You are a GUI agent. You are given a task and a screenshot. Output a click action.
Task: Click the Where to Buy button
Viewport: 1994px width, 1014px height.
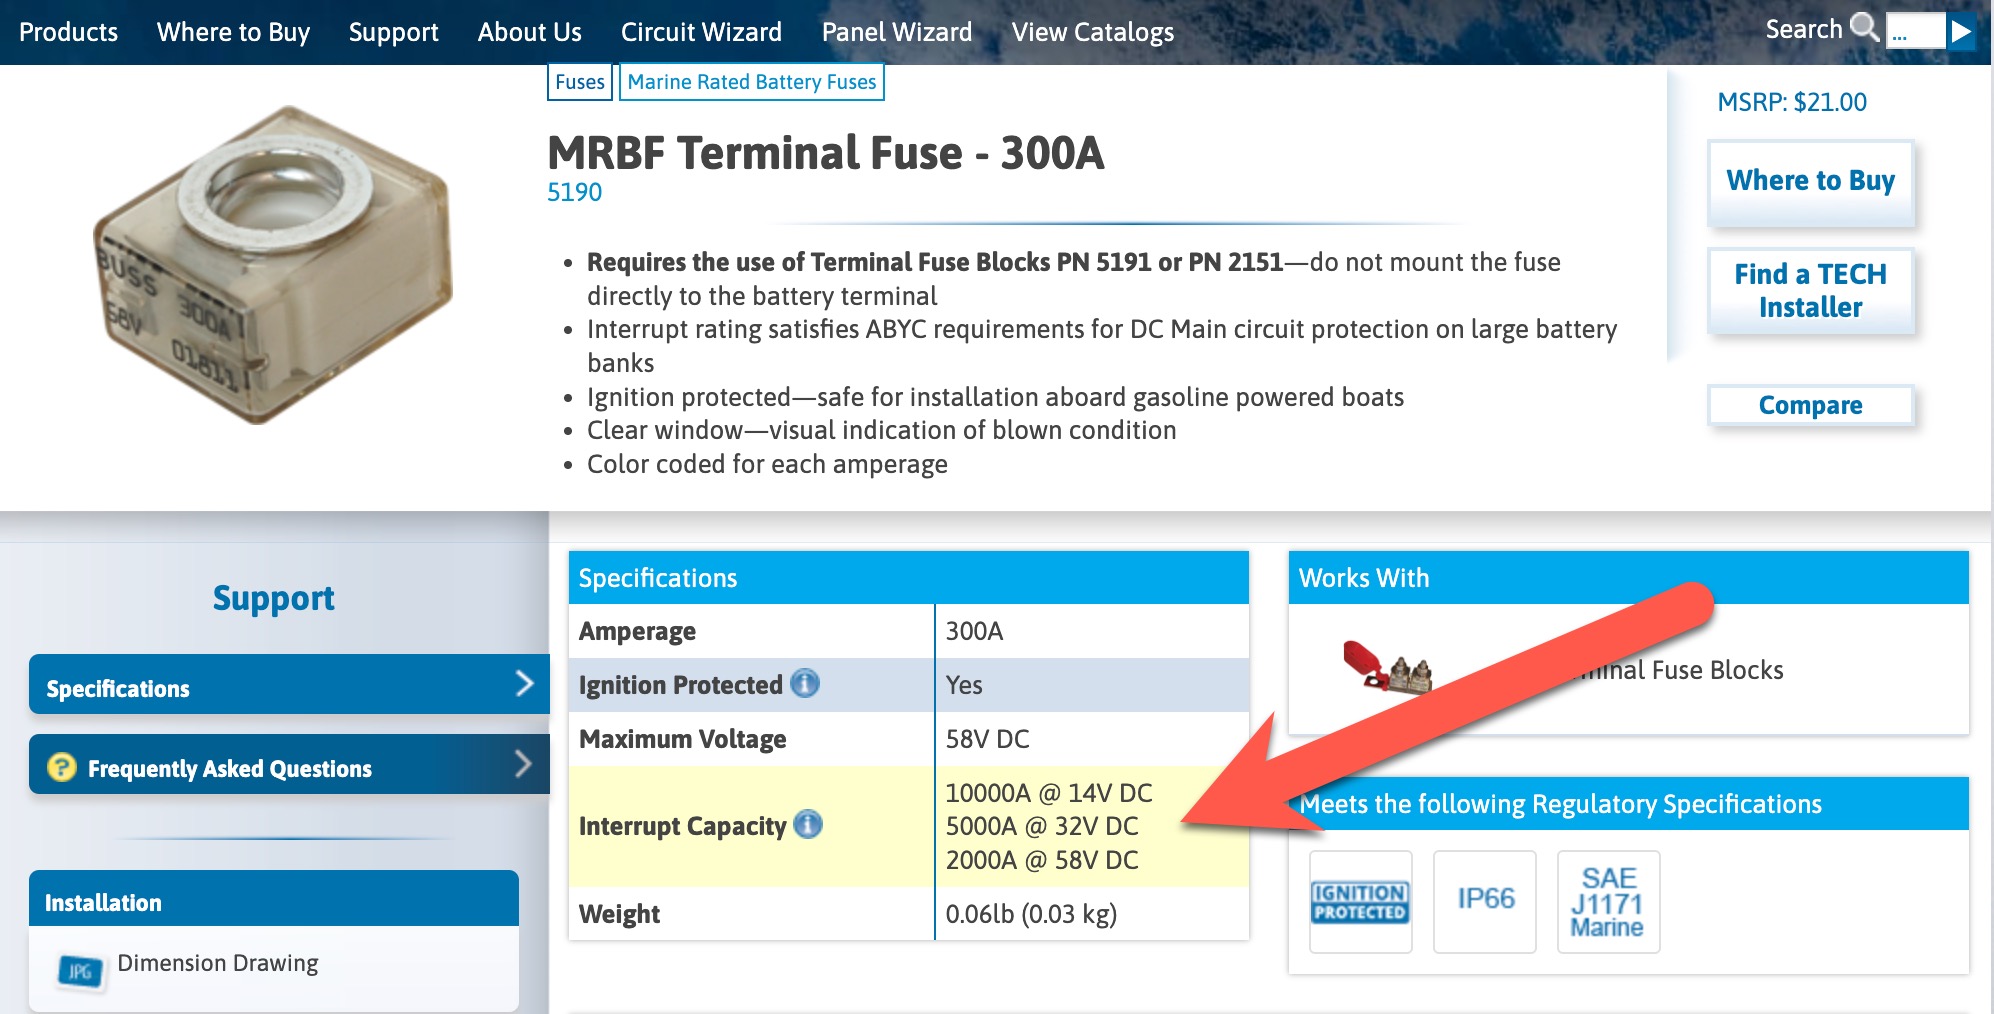[x=1810, y=181]
